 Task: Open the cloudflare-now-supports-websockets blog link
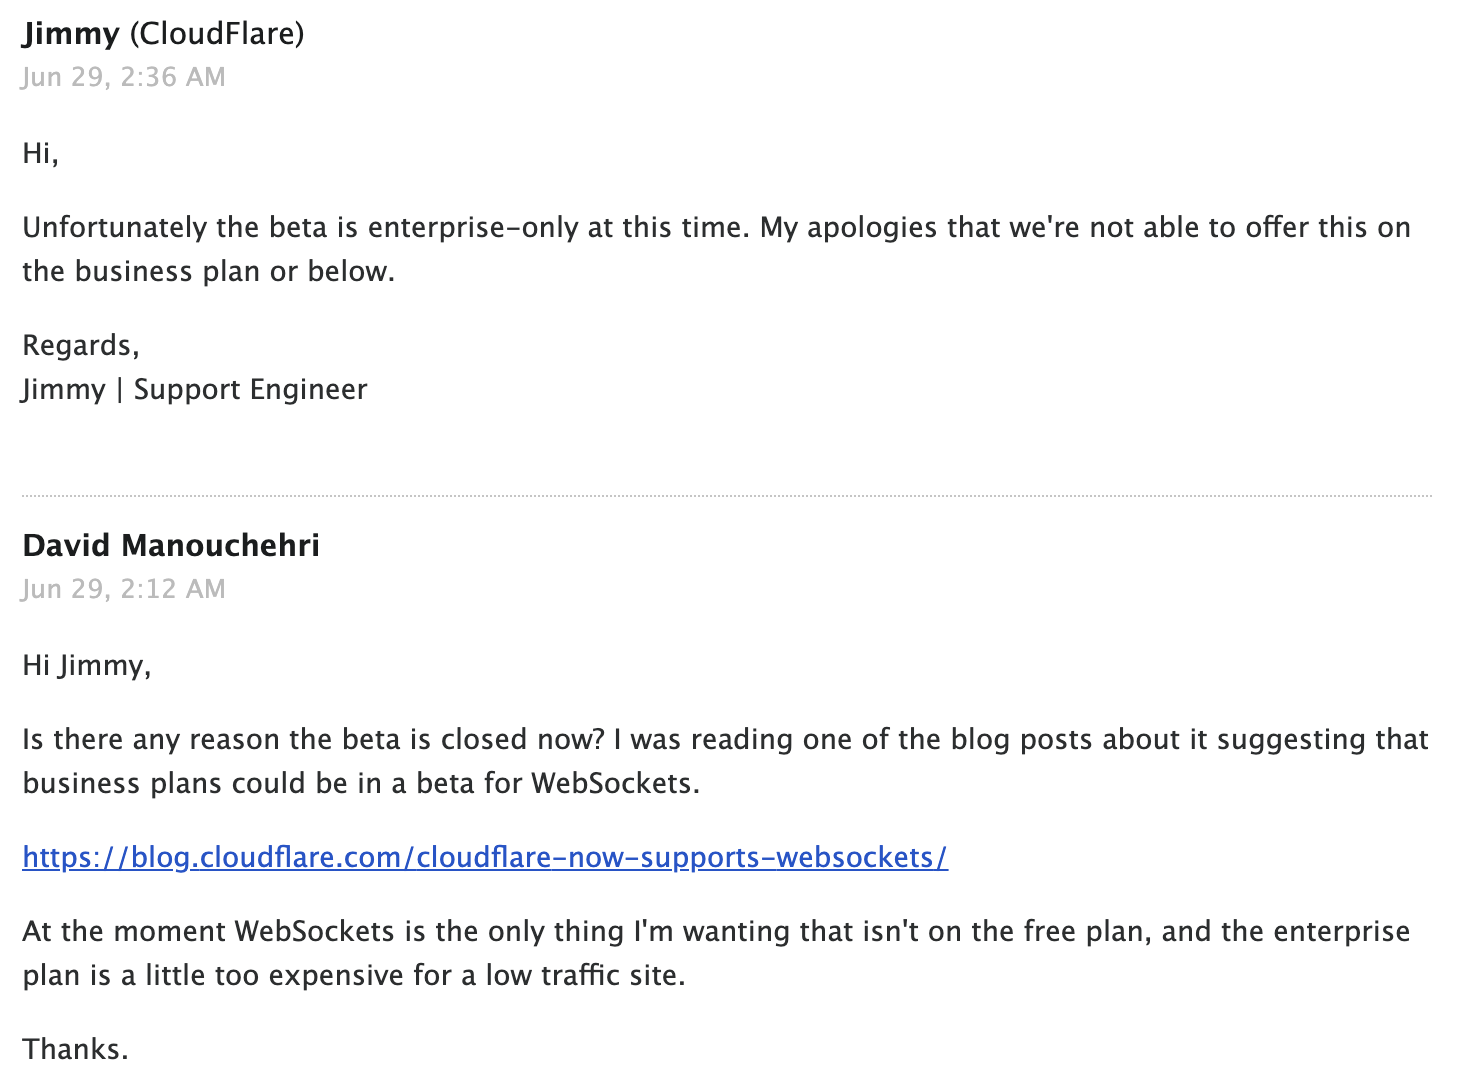tap(485, 857)
